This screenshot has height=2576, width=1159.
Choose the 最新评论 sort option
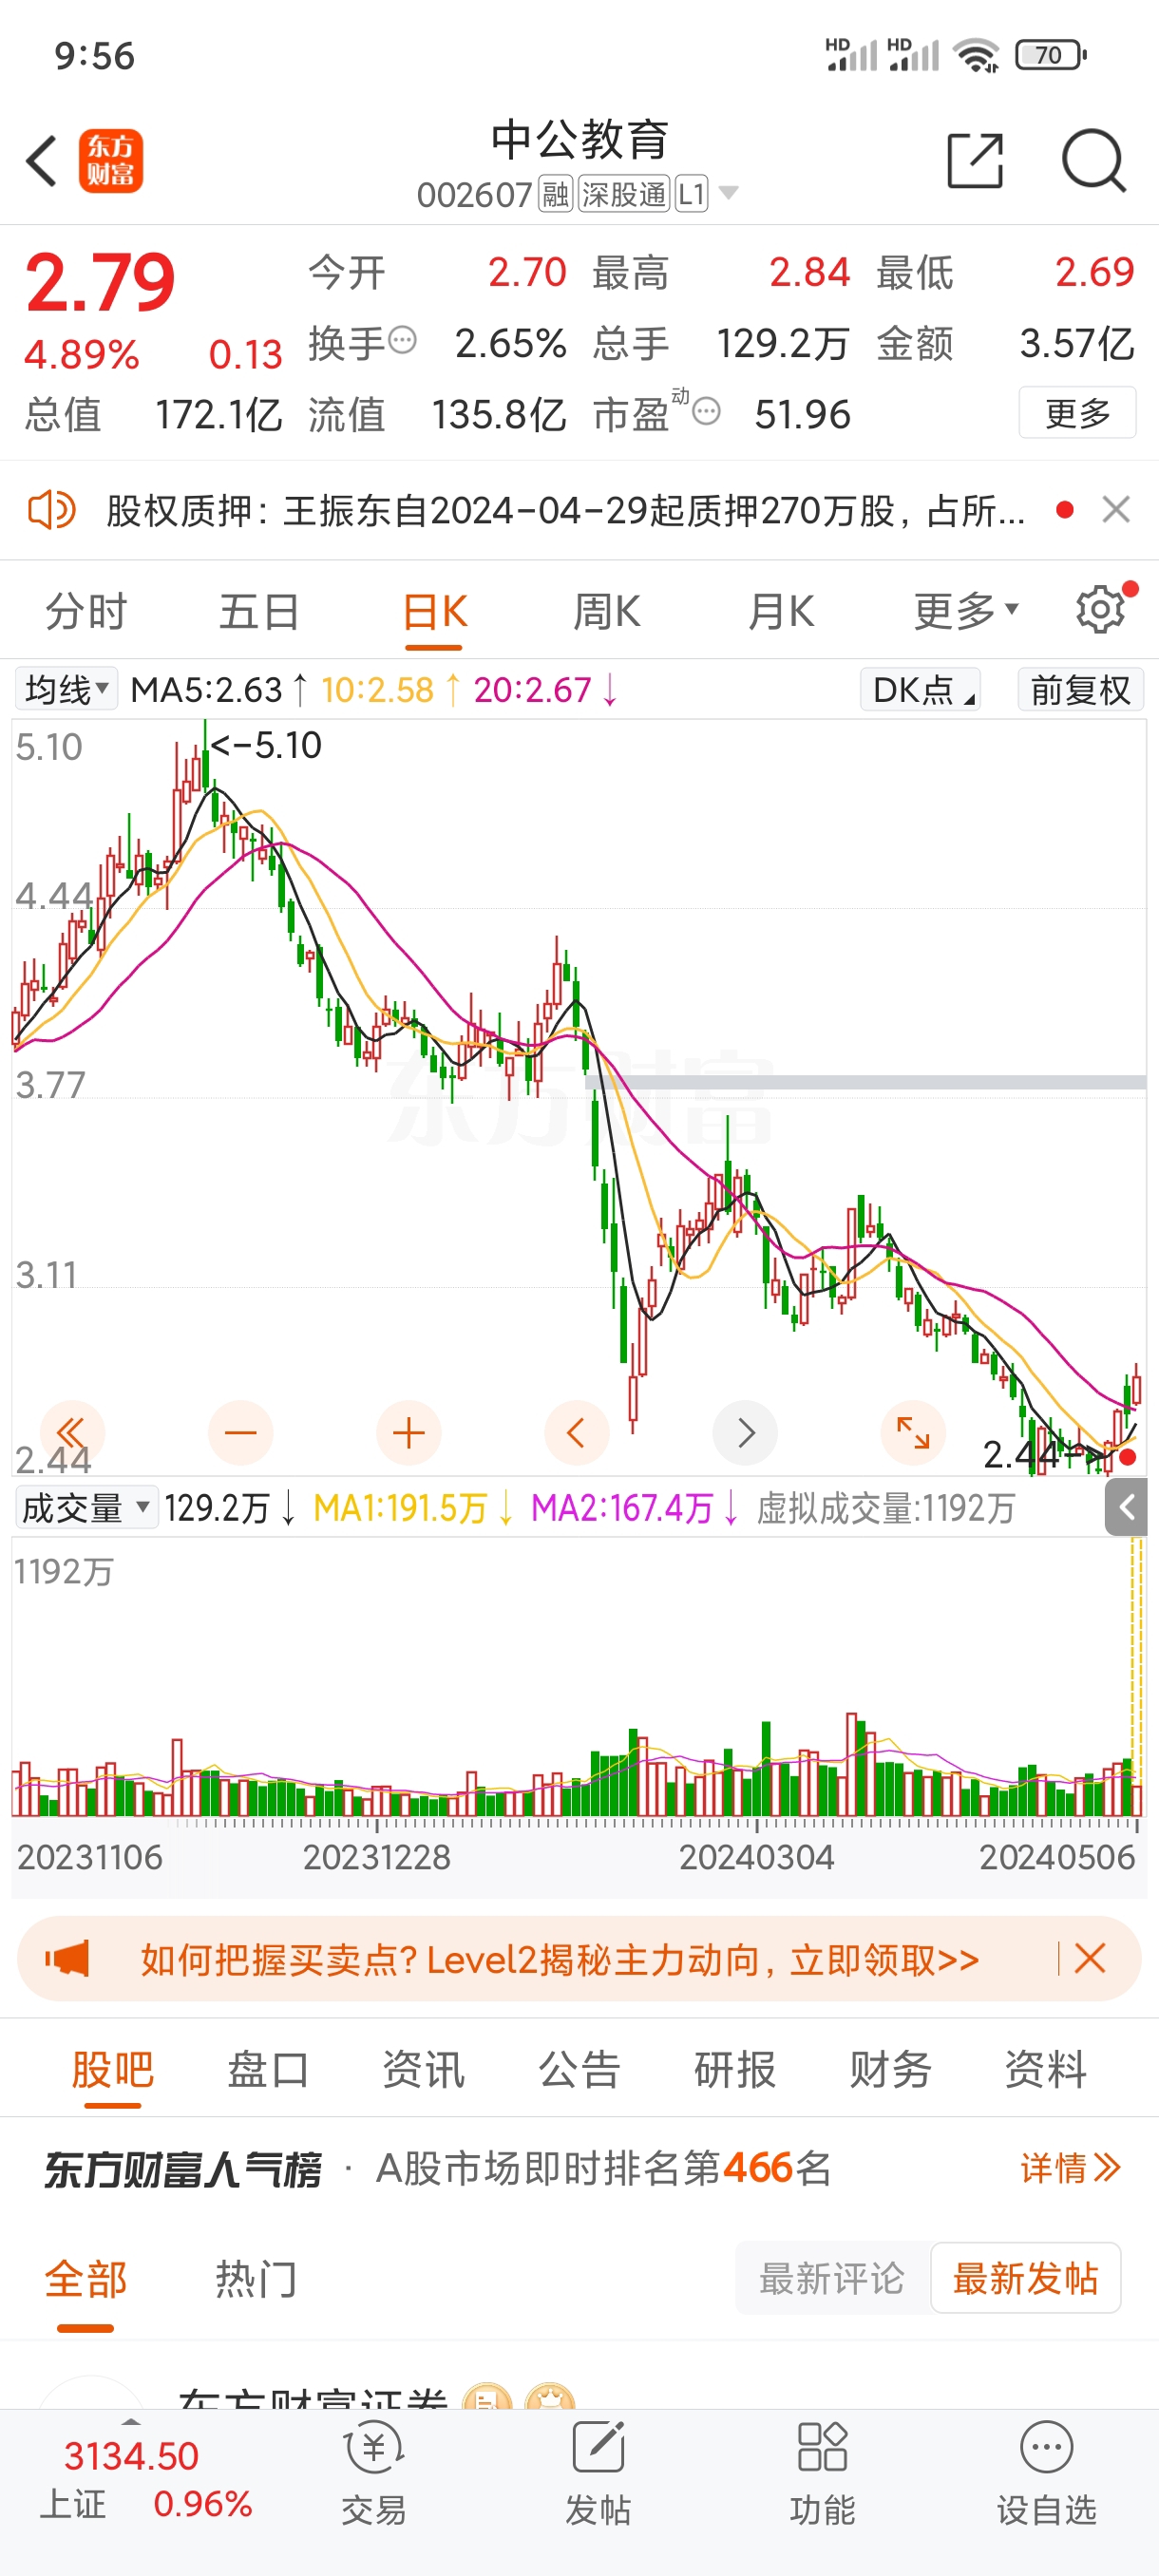[x=831, y=2278]
